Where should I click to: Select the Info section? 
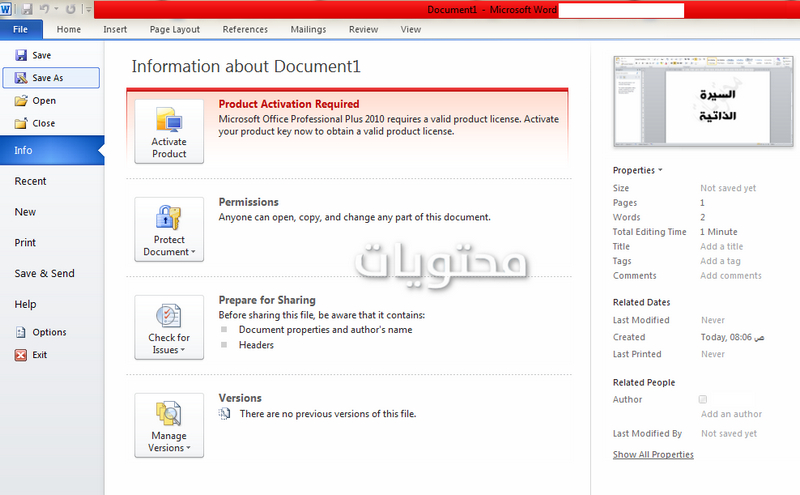(x=51, y=150)
